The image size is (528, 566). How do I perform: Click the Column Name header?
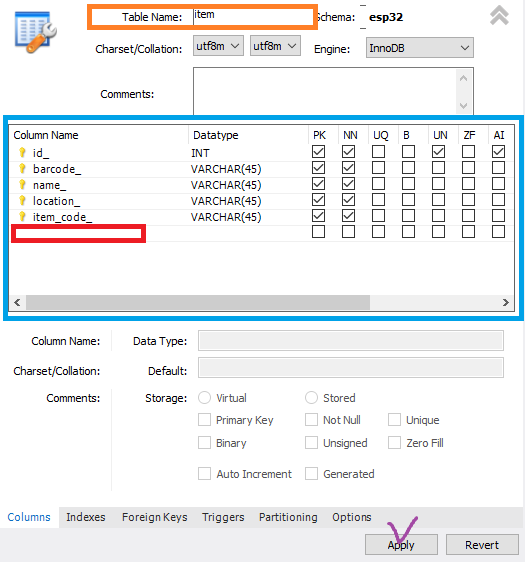click(46, 135)
